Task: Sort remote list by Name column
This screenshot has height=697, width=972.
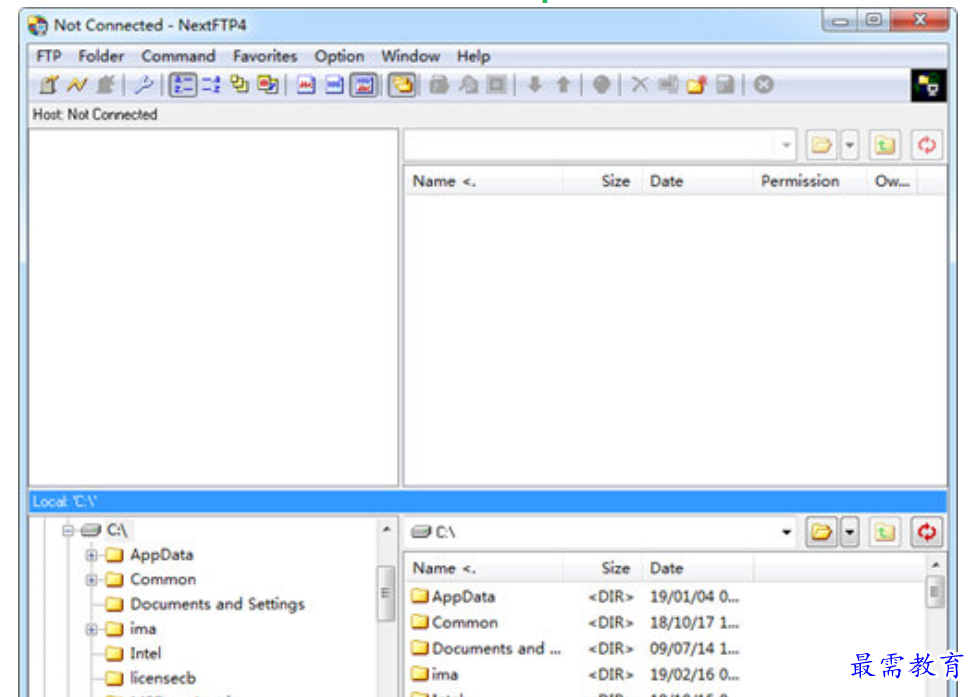Action: click(x=484, y=182)
